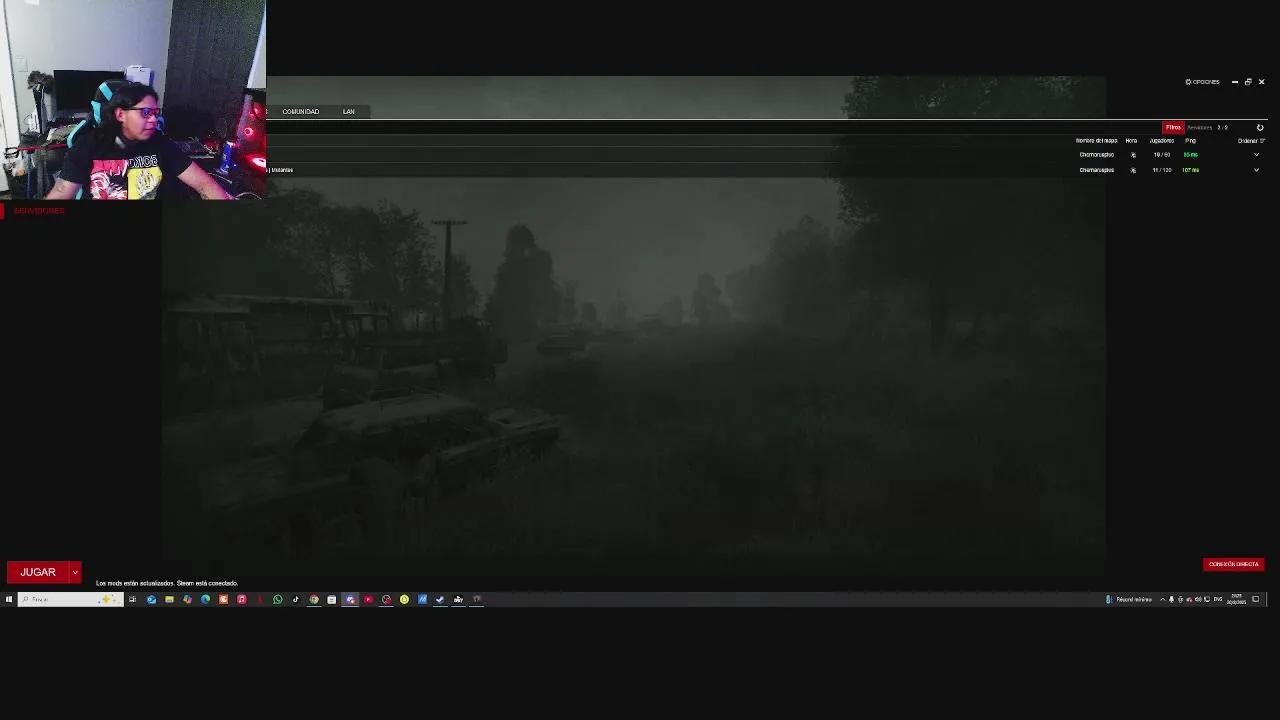Image resolution: width=1280 pixels, height=720 pixels.
Task: Open Steam from the taskbar
Action: 440,599
